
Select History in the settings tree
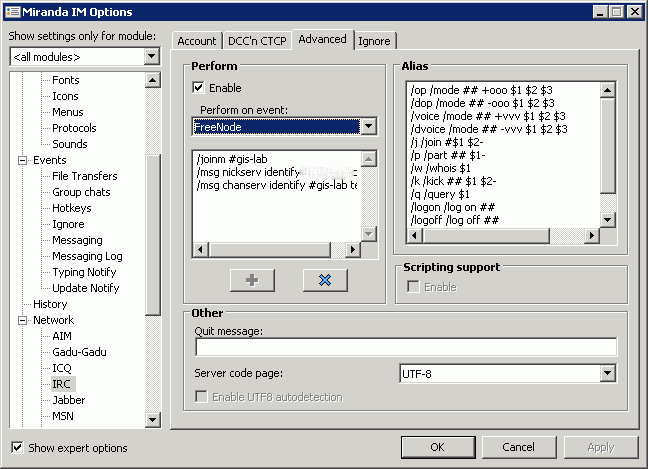(x=50, y=304)
